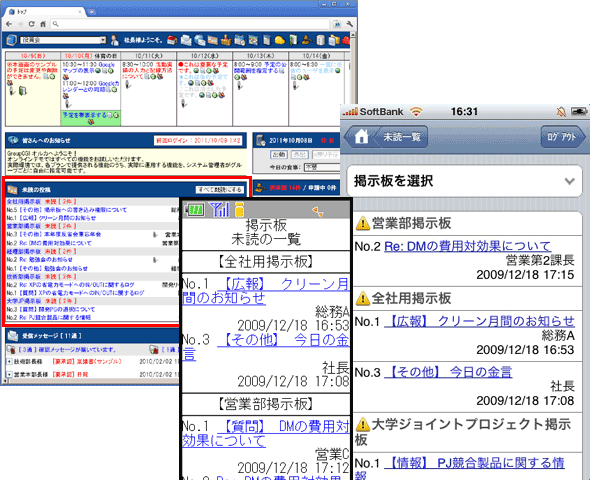This screenshot has width=590, height=480.
Task: Open the folder documents icon in toolbar
Action: click(x=333, y=40)
